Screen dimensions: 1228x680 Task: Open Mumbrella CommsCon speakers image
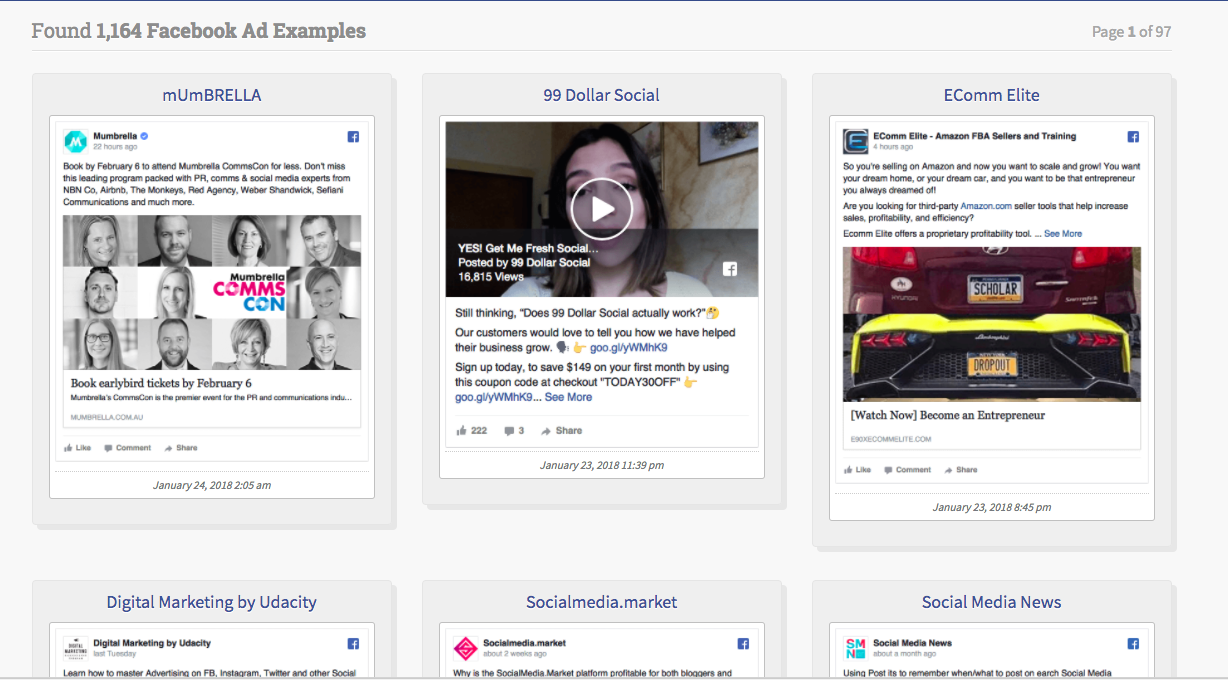pyautogui.click(x=212, y=291)
